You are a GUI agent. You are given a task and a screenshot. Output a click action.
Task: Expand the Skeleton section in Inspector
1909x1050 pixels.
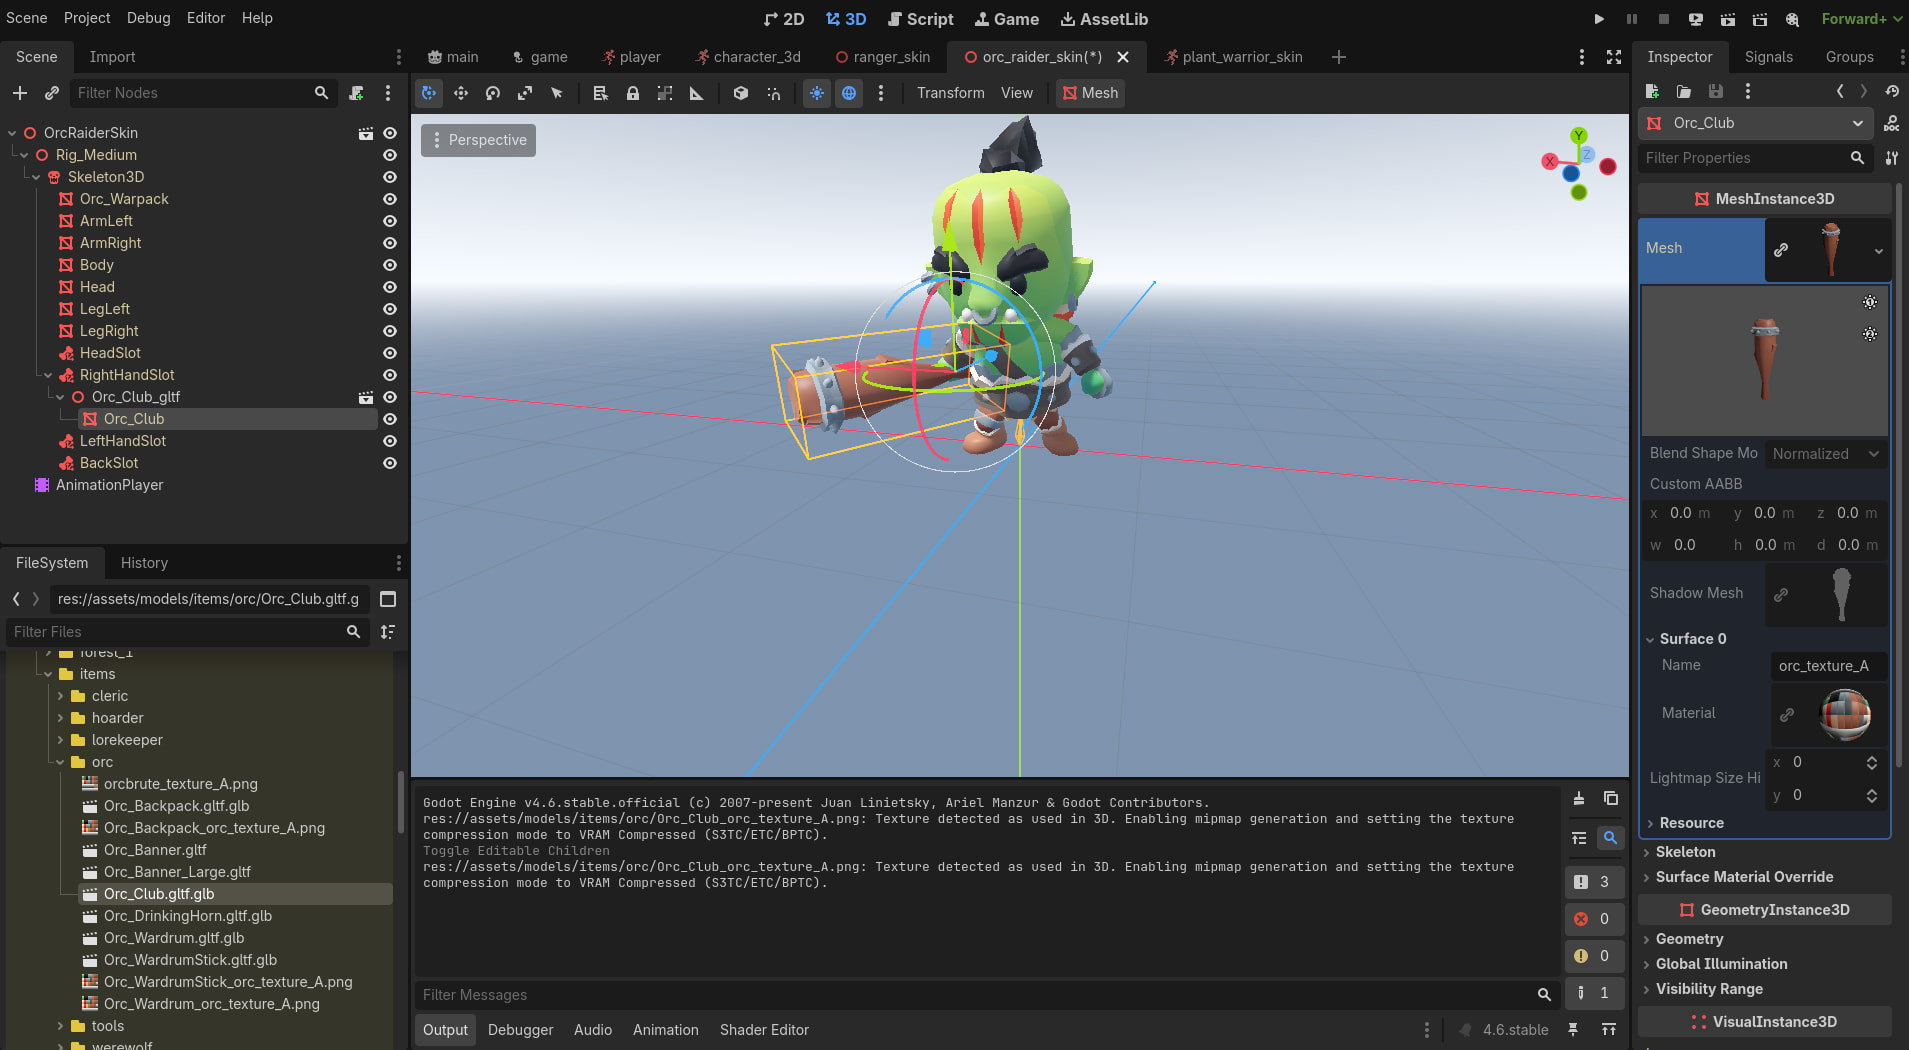point(1685,852)
